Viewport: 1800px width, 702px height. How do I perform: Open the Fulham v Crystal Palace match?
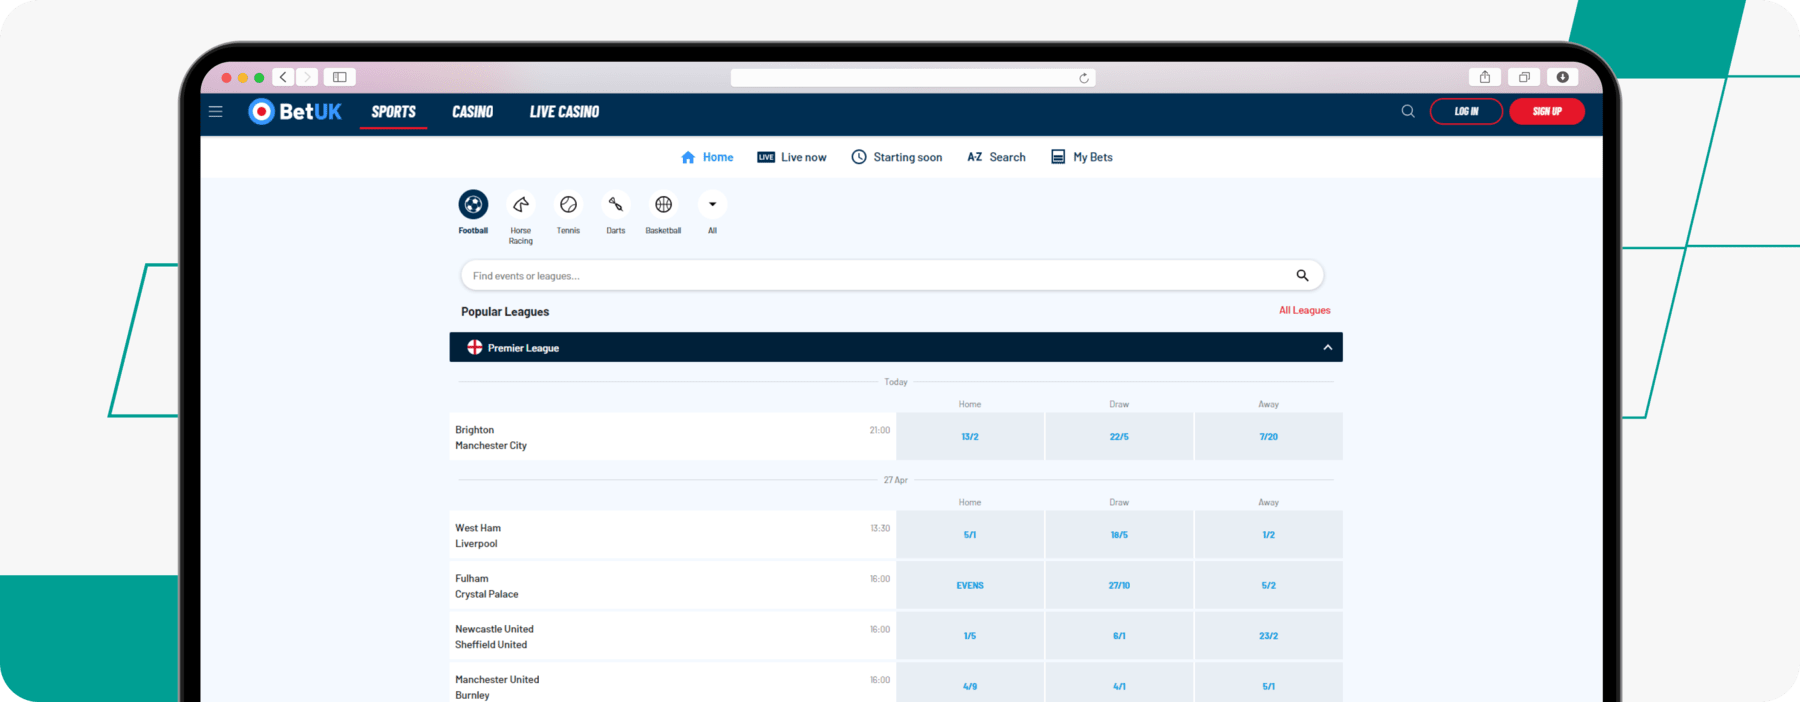[x=672, y=585]
